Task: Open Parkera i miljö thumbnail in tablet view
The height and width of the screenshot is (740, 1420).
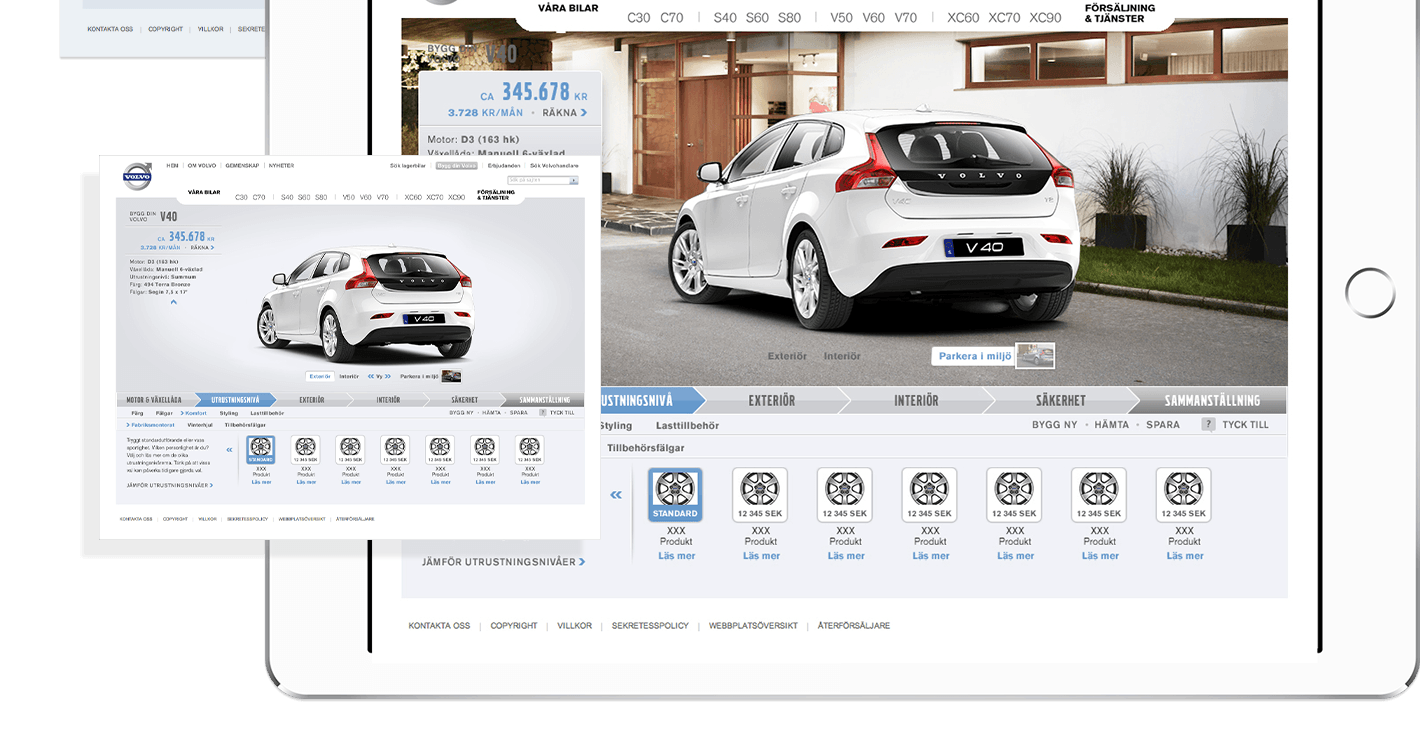Action: pyautogui.click(x=1035, y=356)
